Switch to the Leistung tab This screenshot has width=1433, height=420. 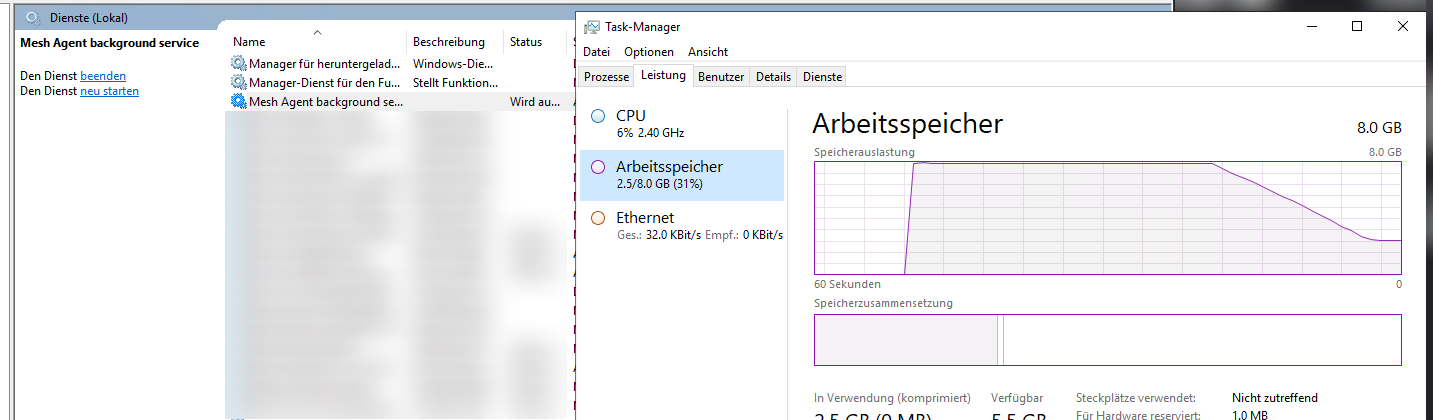pyautogui.click(x=664, y=76)
